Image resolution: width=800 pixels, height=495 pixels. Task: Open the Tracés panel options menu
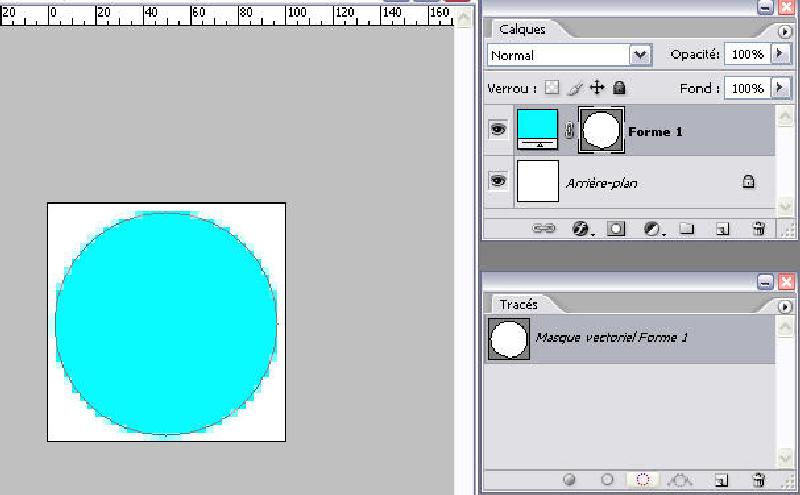(785, 307)
